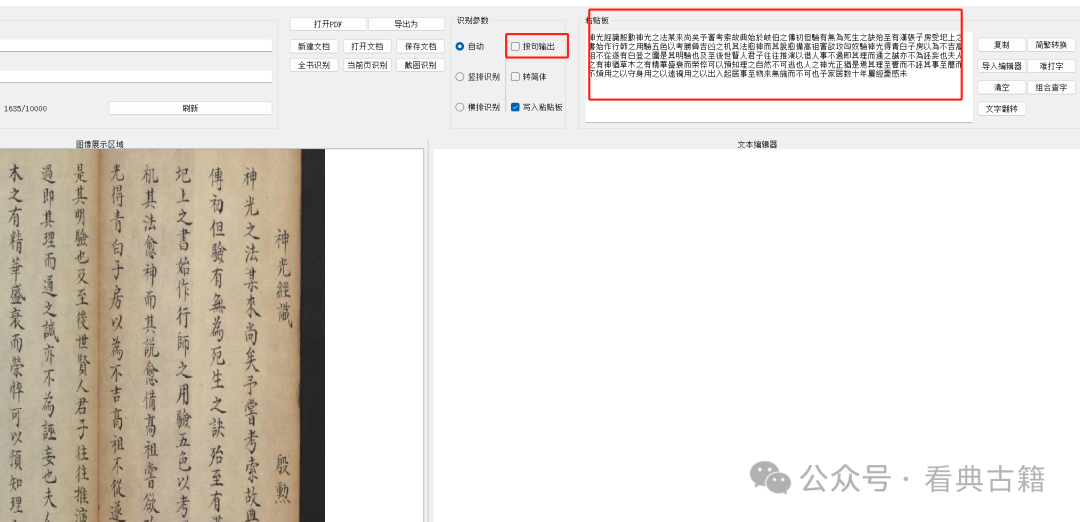Click the 文字翻转 button
The width and height of the screenshot is (1080, 522).
click(x=1001, y=109)
